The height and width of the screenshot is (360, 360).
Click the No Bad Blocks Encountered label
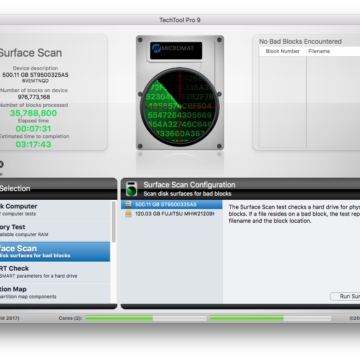pos(300,42)
